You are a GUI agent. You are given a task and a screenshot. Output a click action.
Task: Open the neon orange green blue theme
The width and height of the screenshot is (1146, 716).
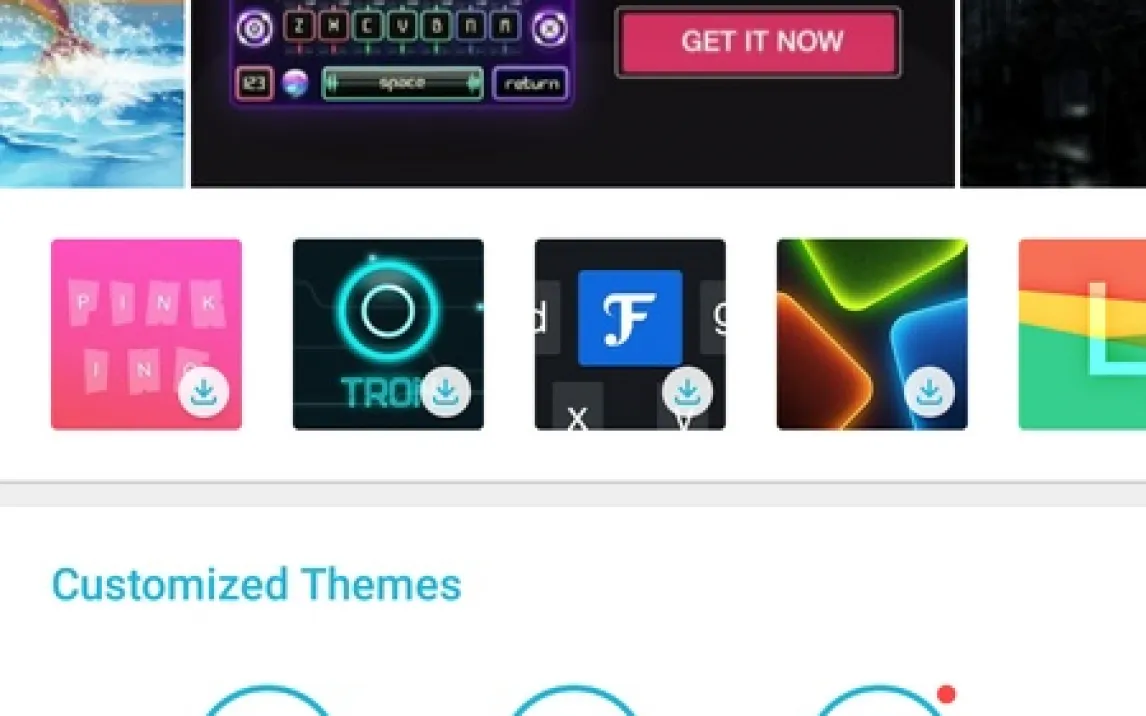click(872, 334)
